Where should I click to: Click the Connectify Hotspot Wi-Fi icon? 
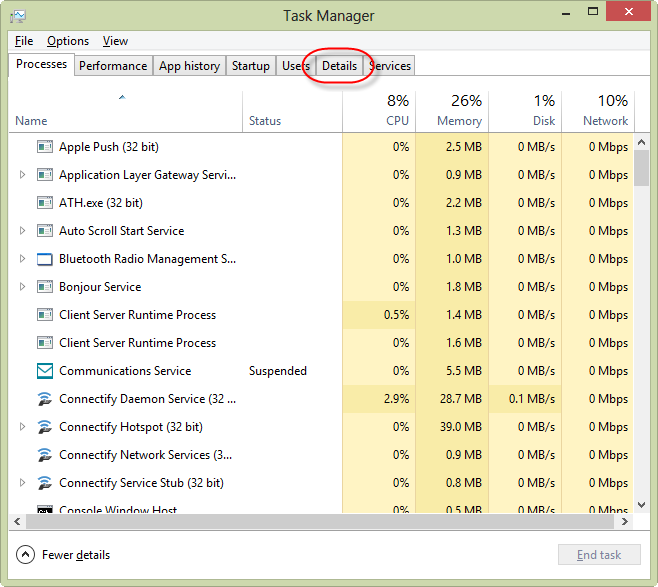click(44, 427)
